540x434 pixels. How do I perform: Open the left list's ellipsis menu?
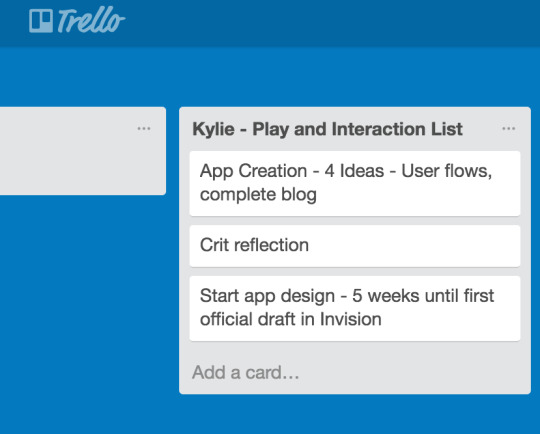144,129
